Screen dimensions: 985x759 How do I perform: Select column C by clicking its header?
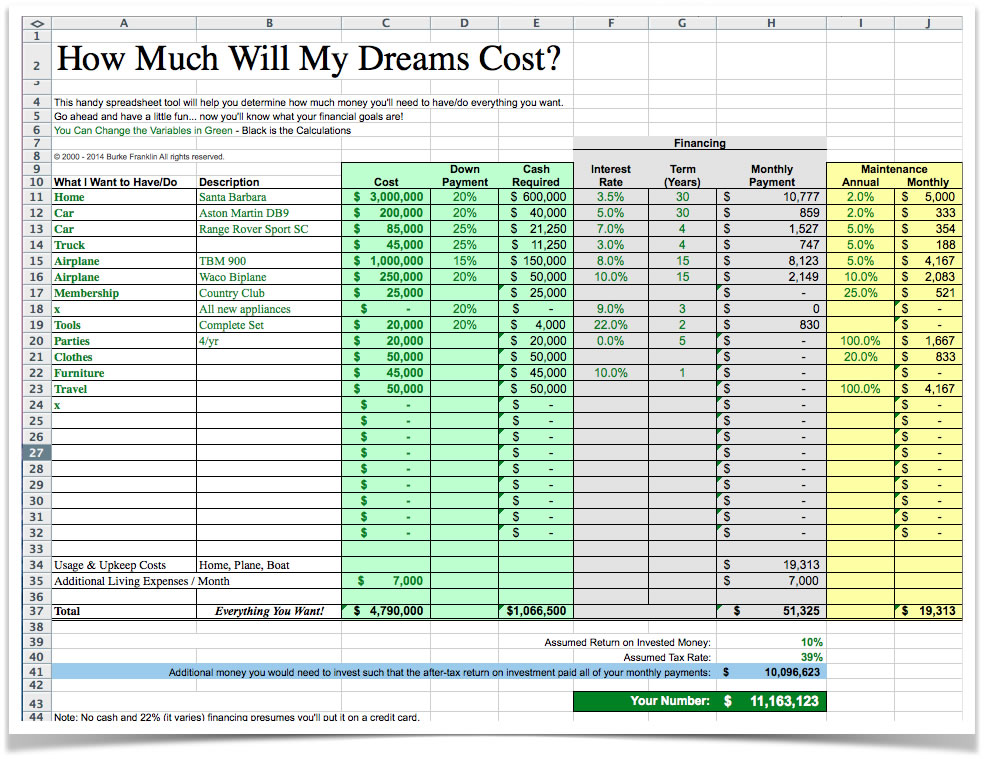(385, 22)
